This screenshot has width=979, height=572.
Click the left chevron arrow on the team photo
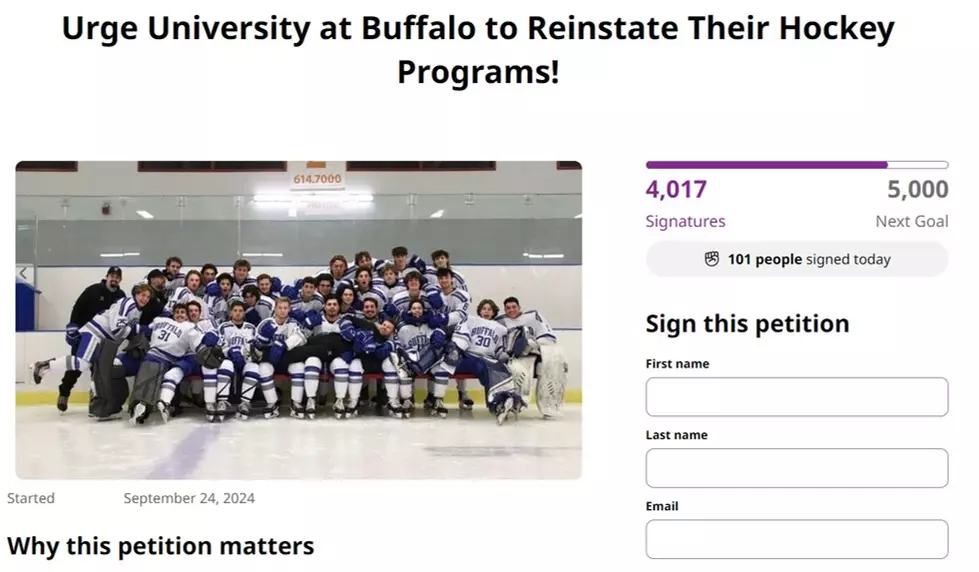23,273
